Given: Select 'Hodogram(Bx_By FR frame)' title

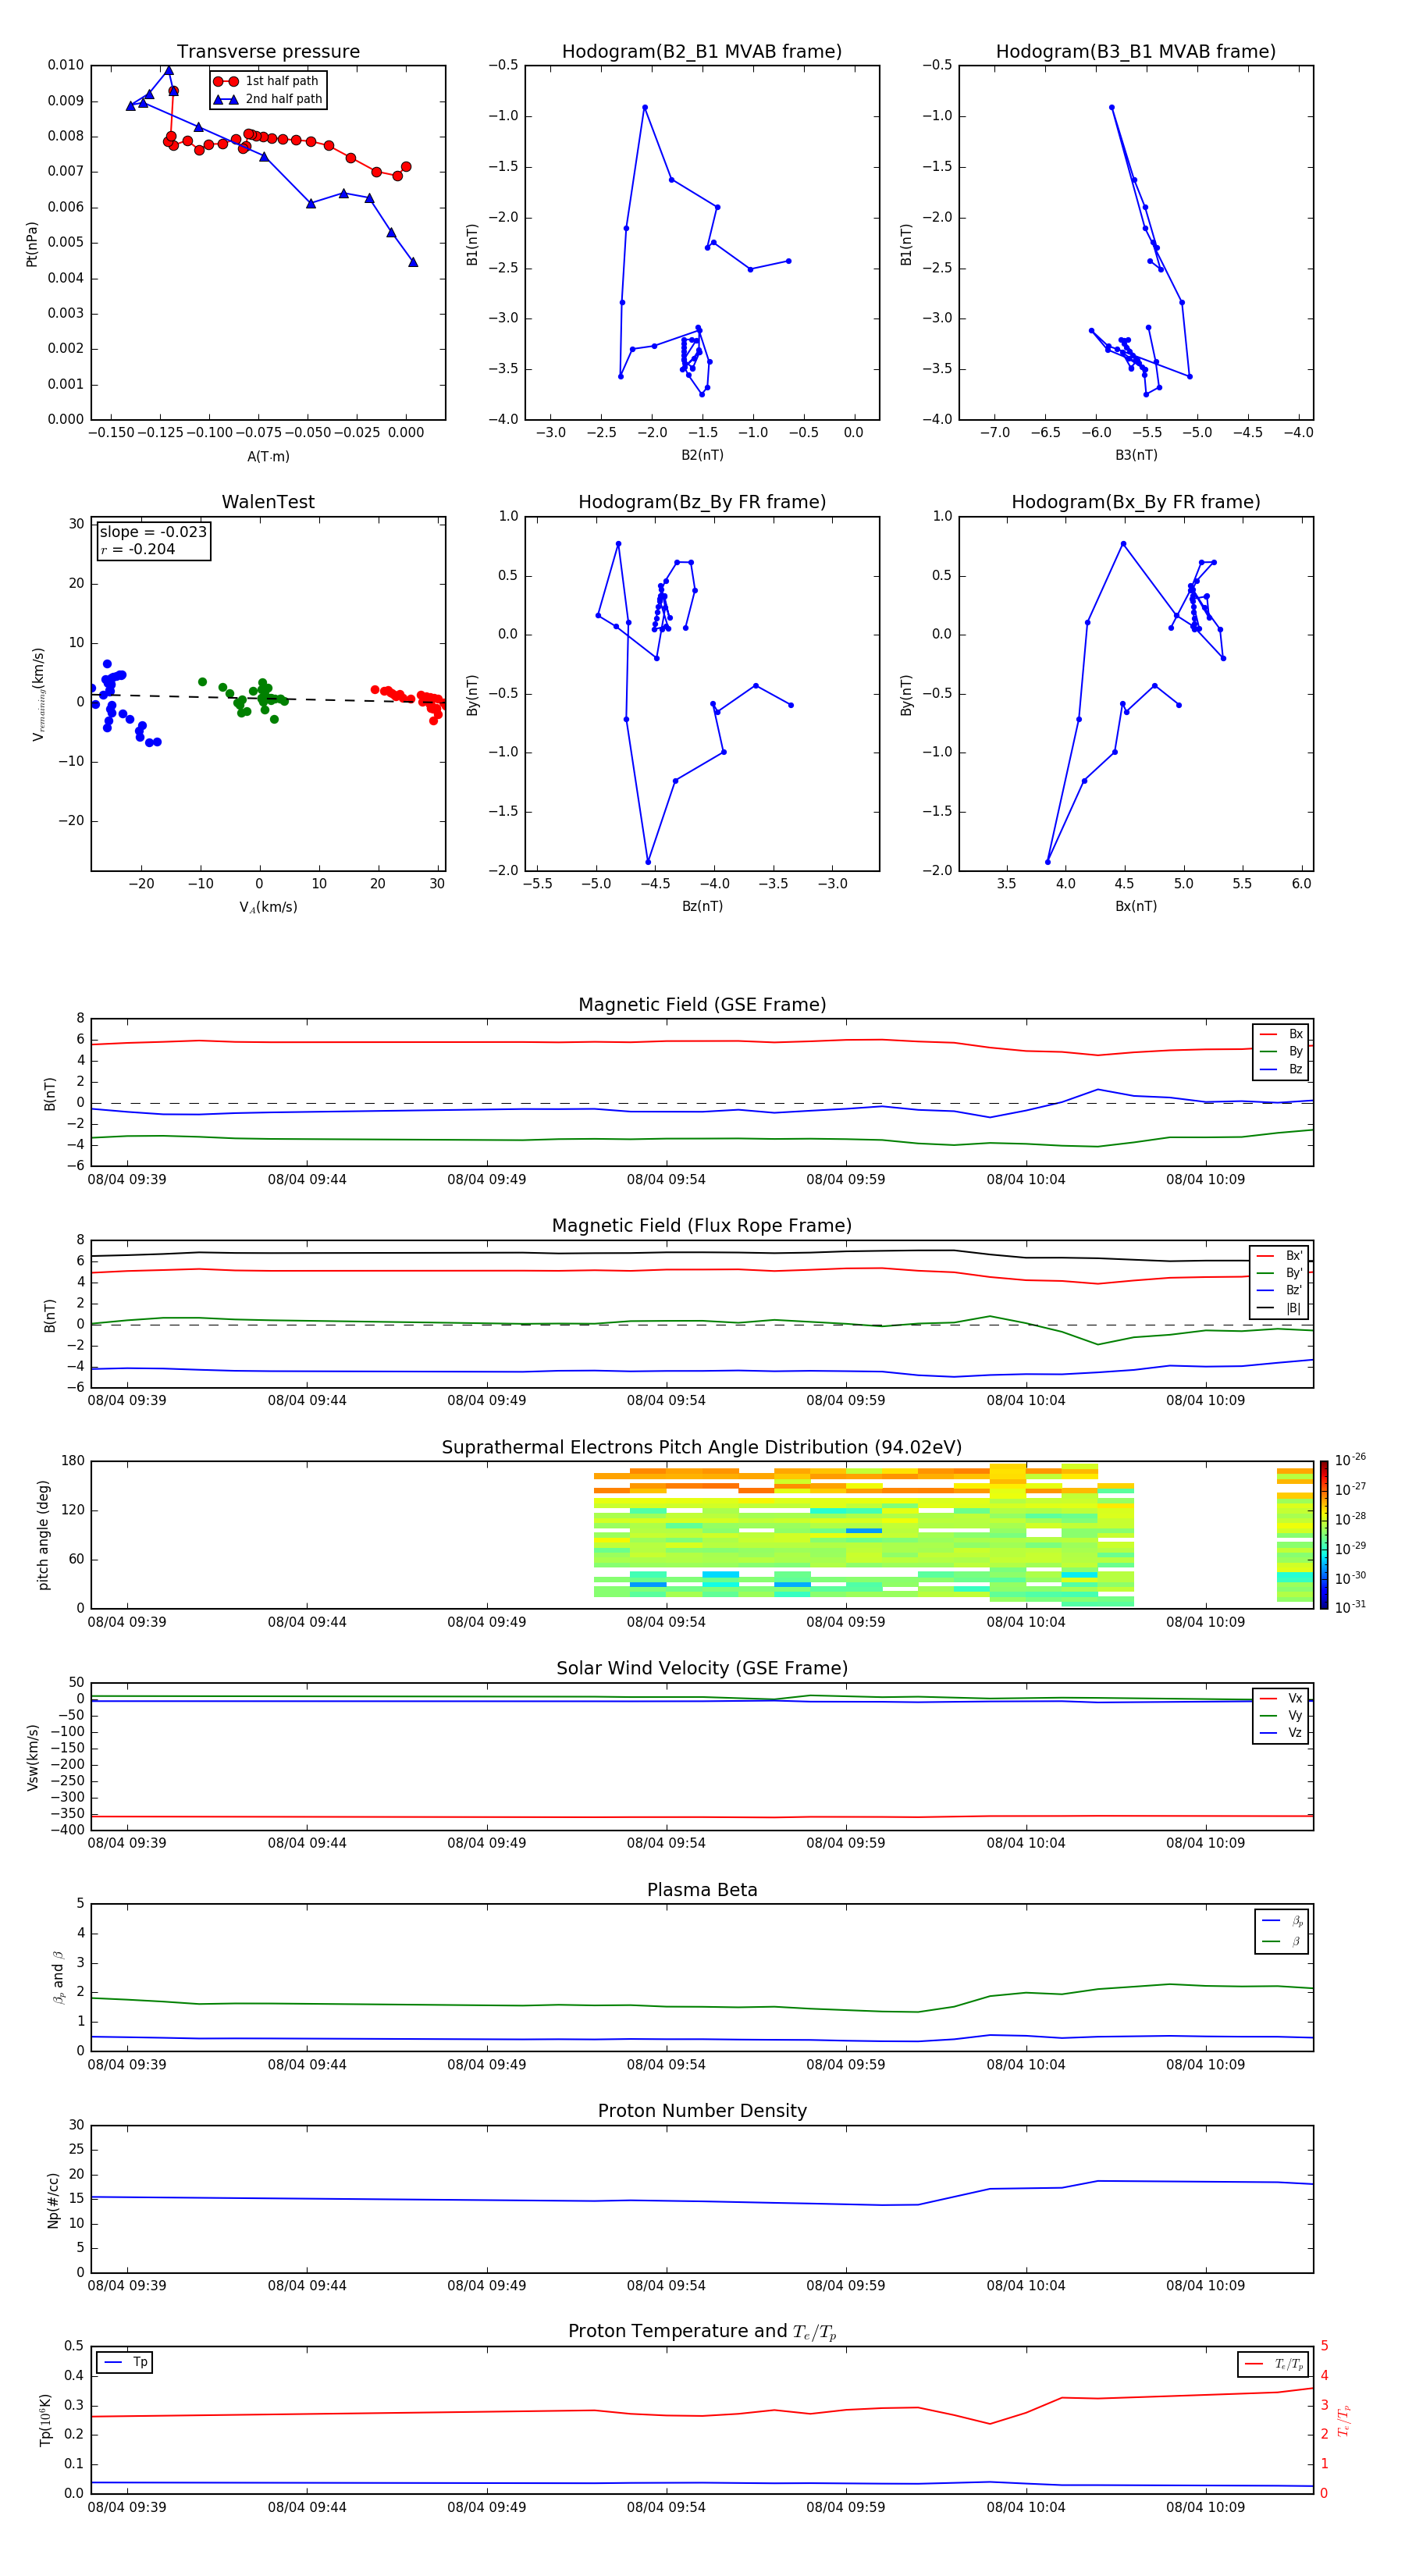Looking at the screenshot, I should pyautogui.click(x=1136, y=502).
